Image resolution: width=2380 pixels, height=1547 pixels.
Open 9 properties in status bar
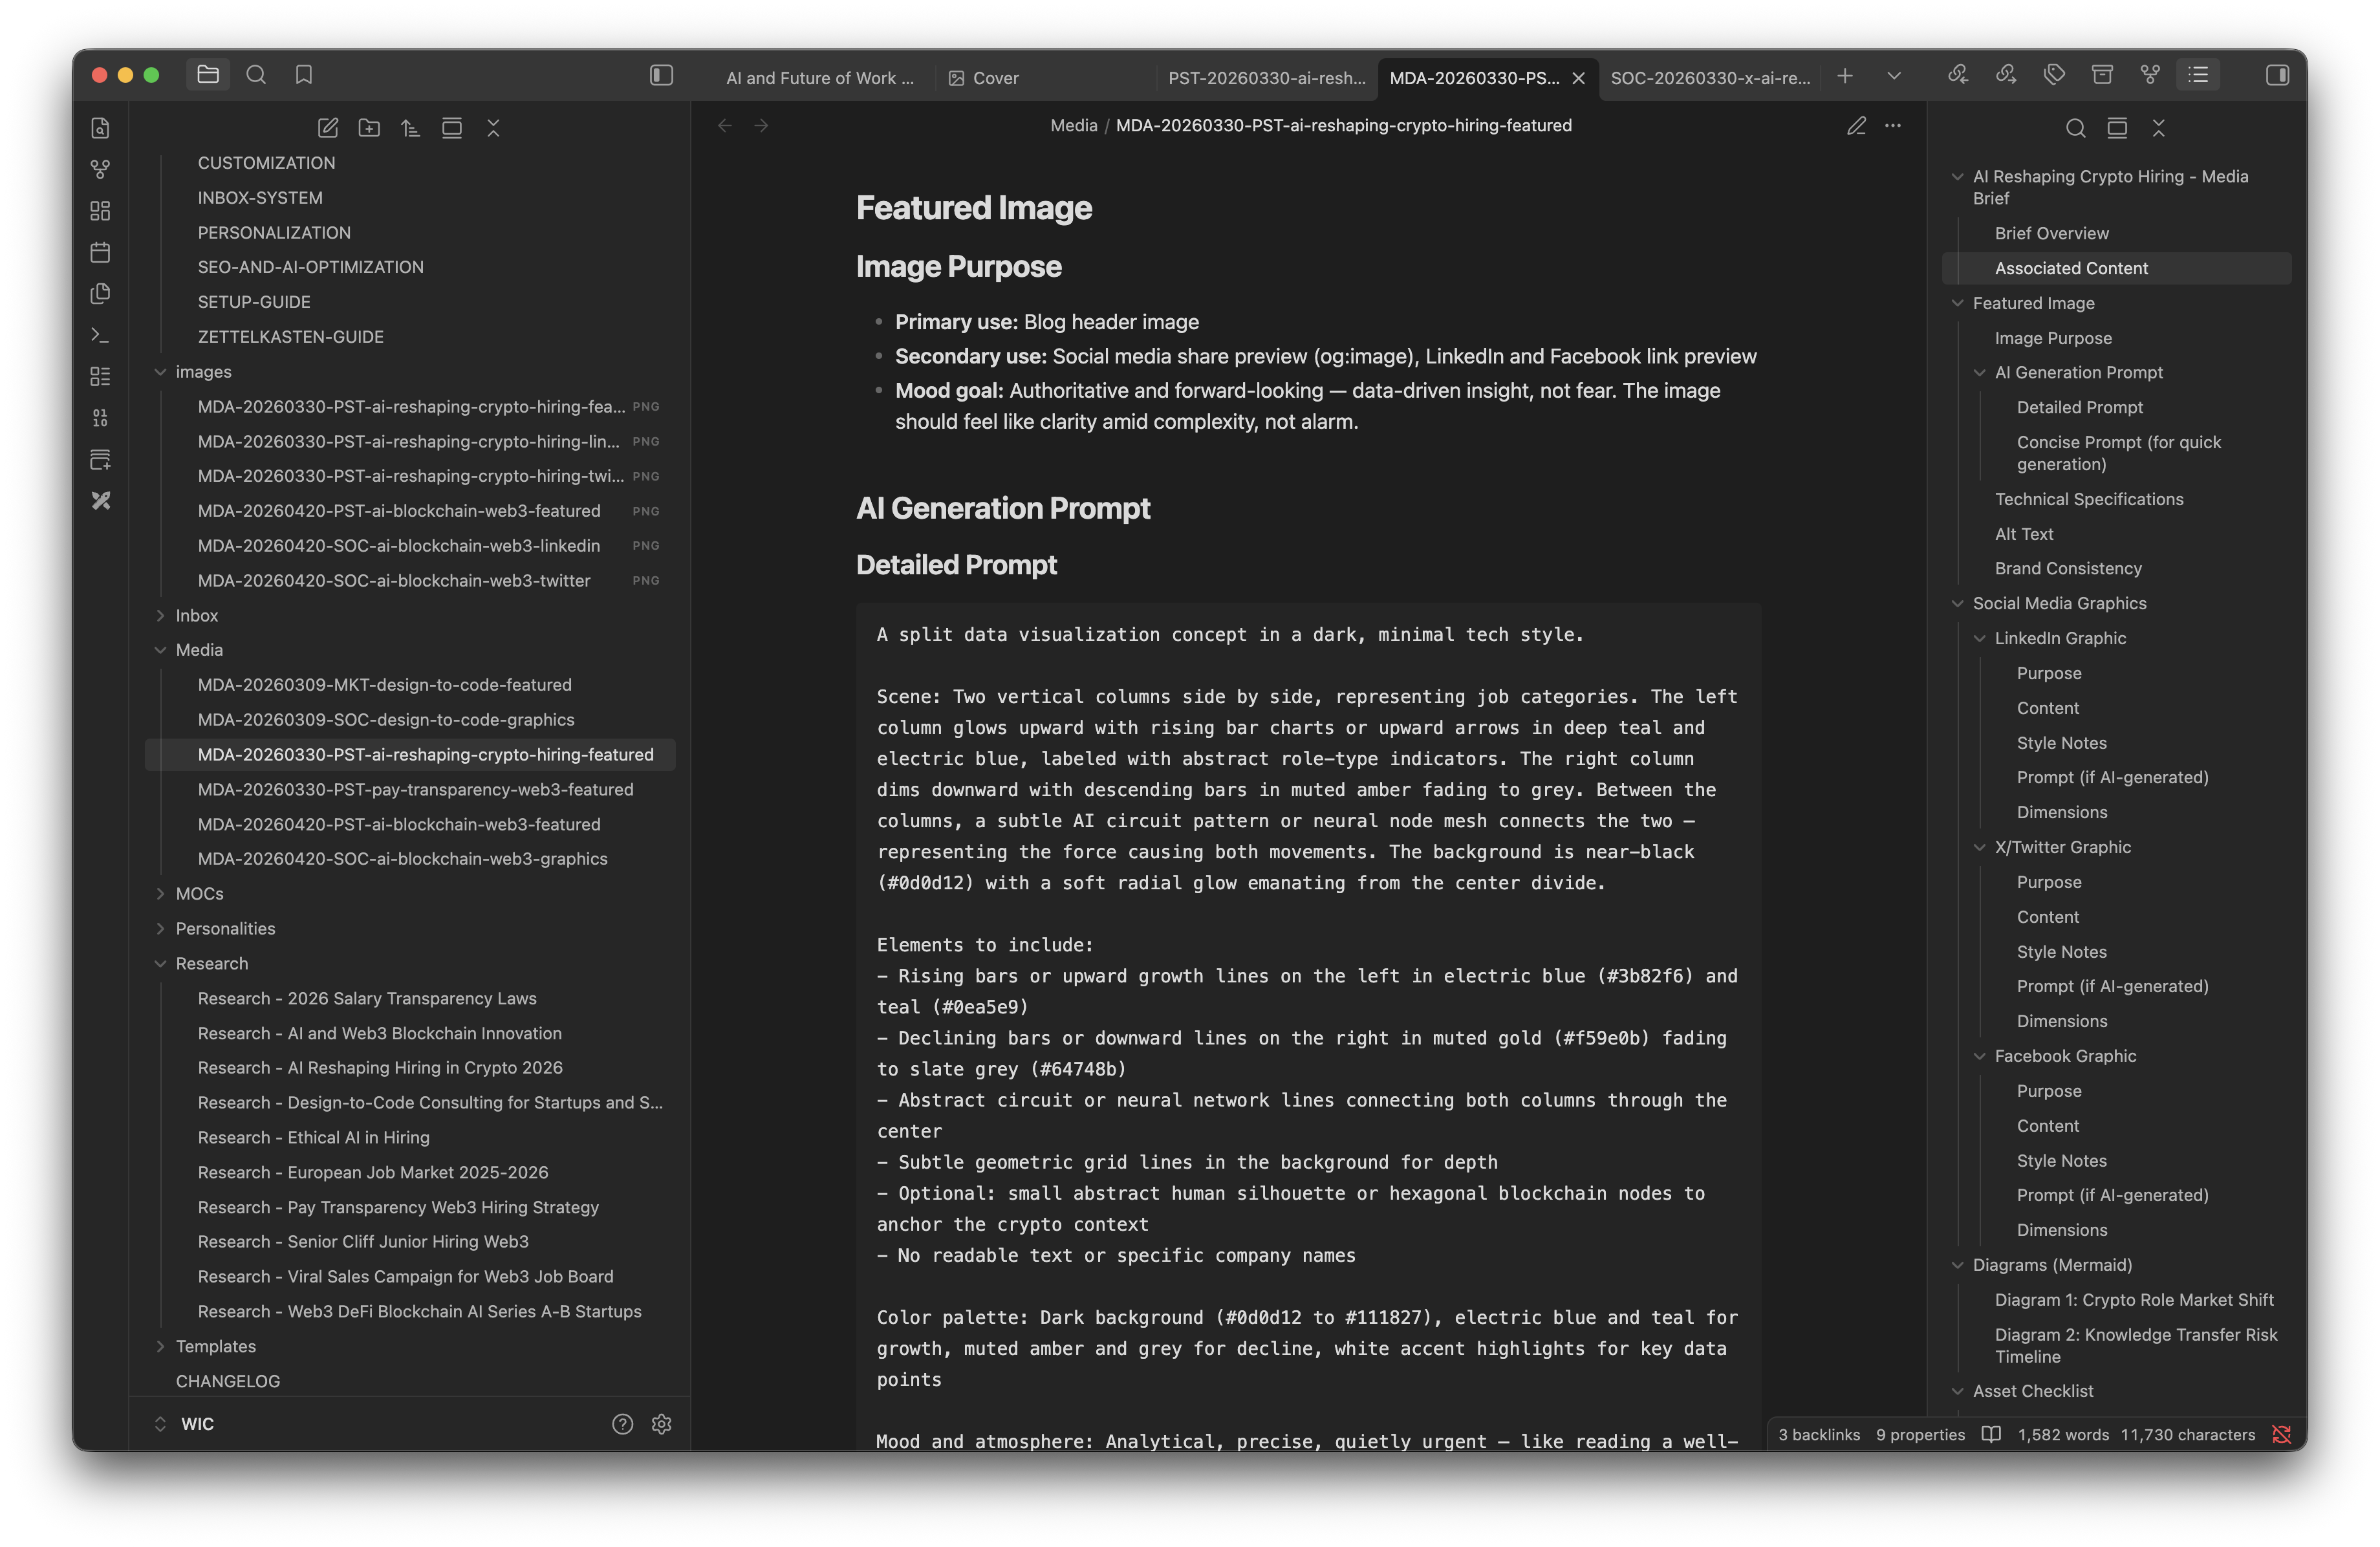click(x=1920, y=1435)
